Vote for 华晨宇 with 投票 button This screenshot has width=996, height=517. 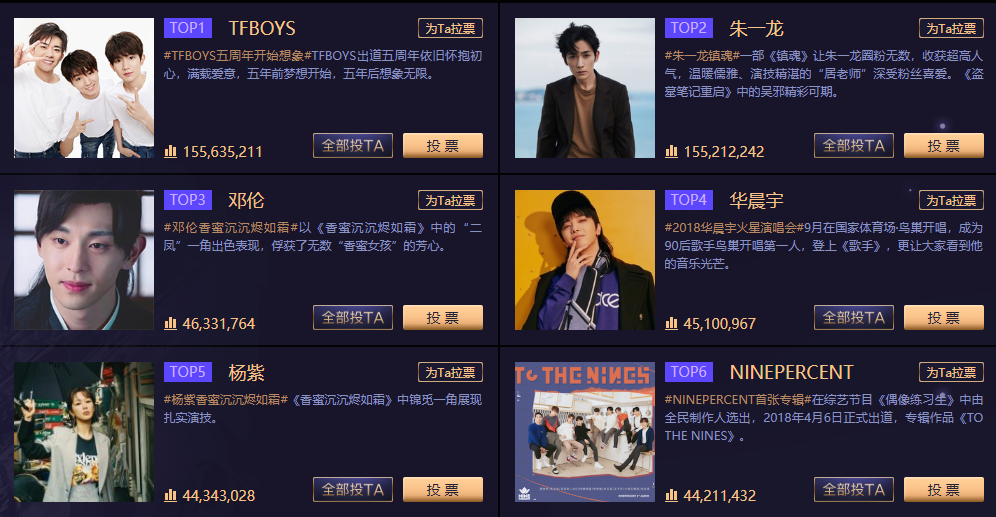tap(944, 318)
